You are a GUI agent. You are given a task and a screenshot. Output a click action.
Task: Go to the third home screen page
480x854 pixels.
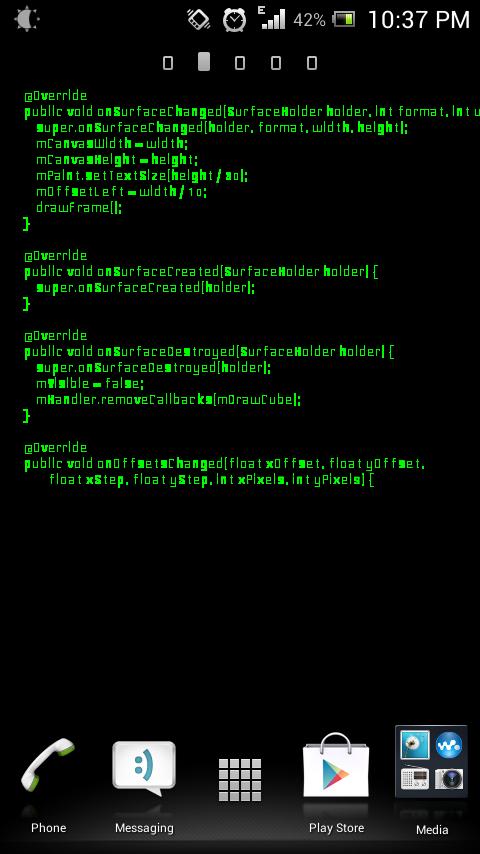[x=240, y=63]
